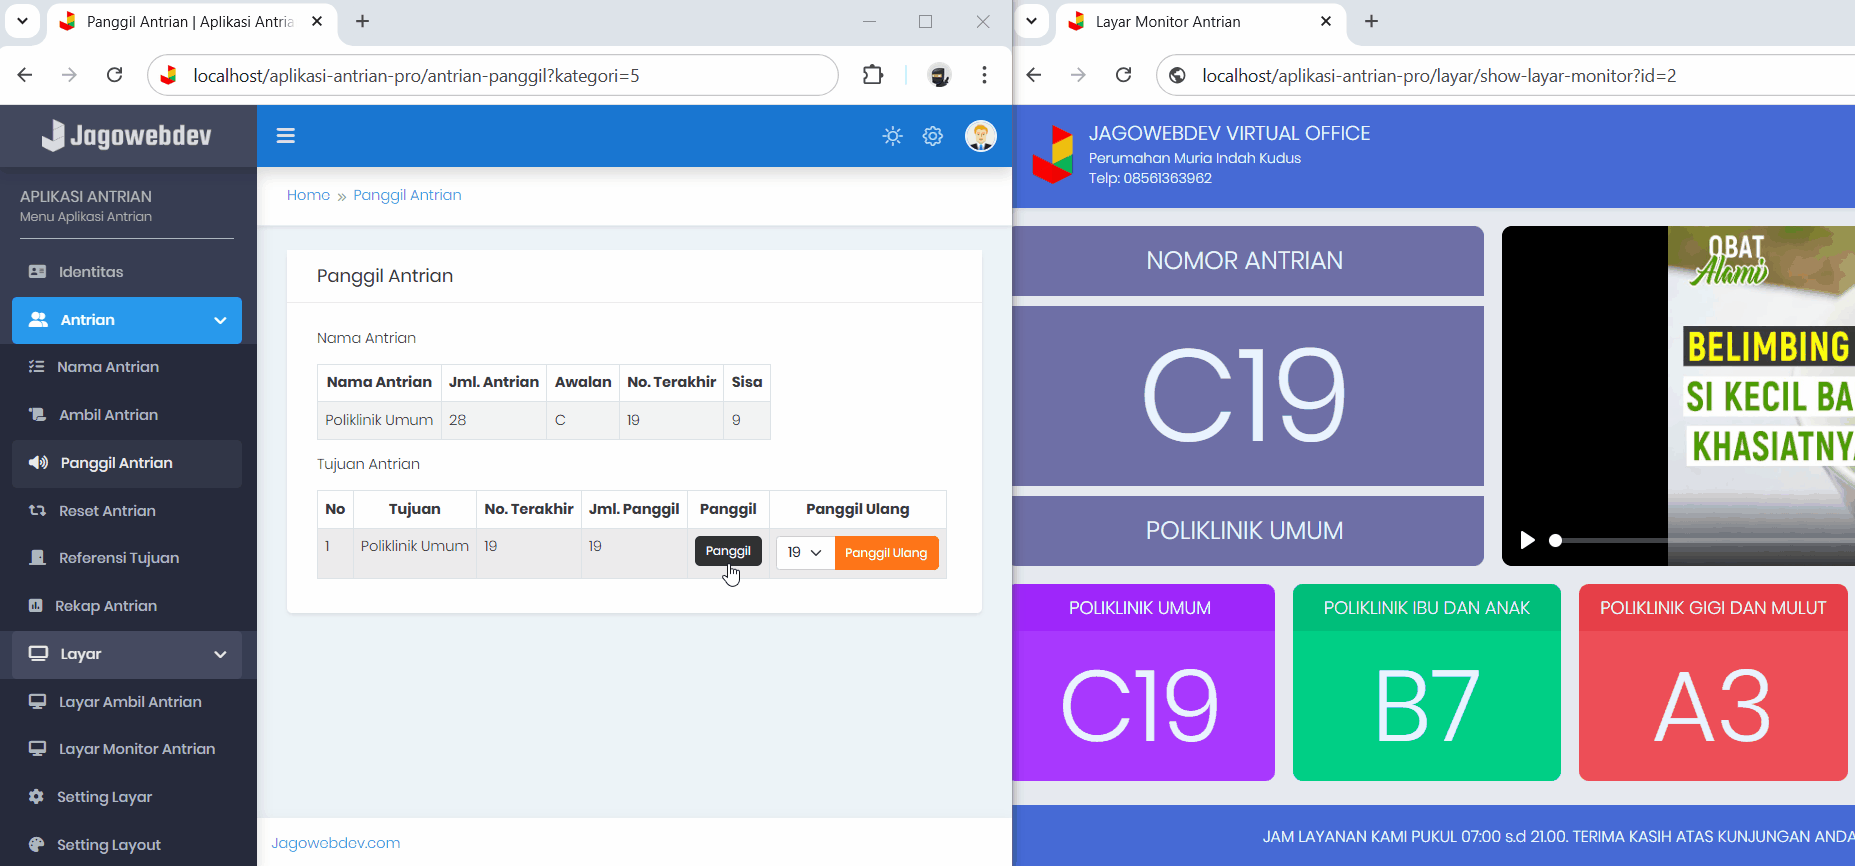Viewport: 1855px width, 866px height.
Task: Click the Reset Antrian arrows icon
Action: 37,511
